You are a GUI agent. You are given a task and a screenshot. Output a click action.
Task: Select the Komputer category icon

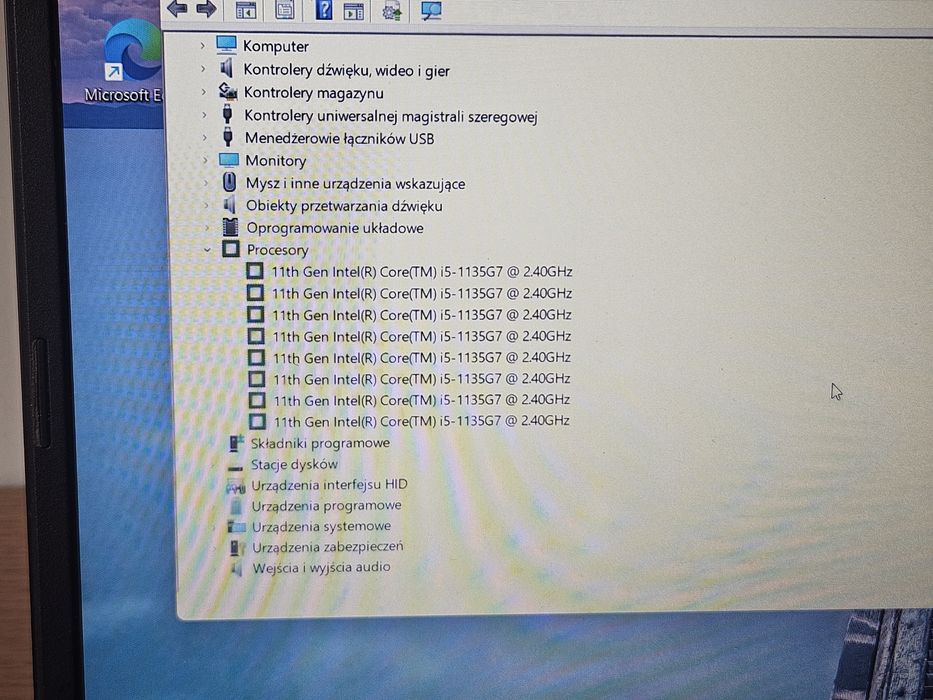coord(226,45)
